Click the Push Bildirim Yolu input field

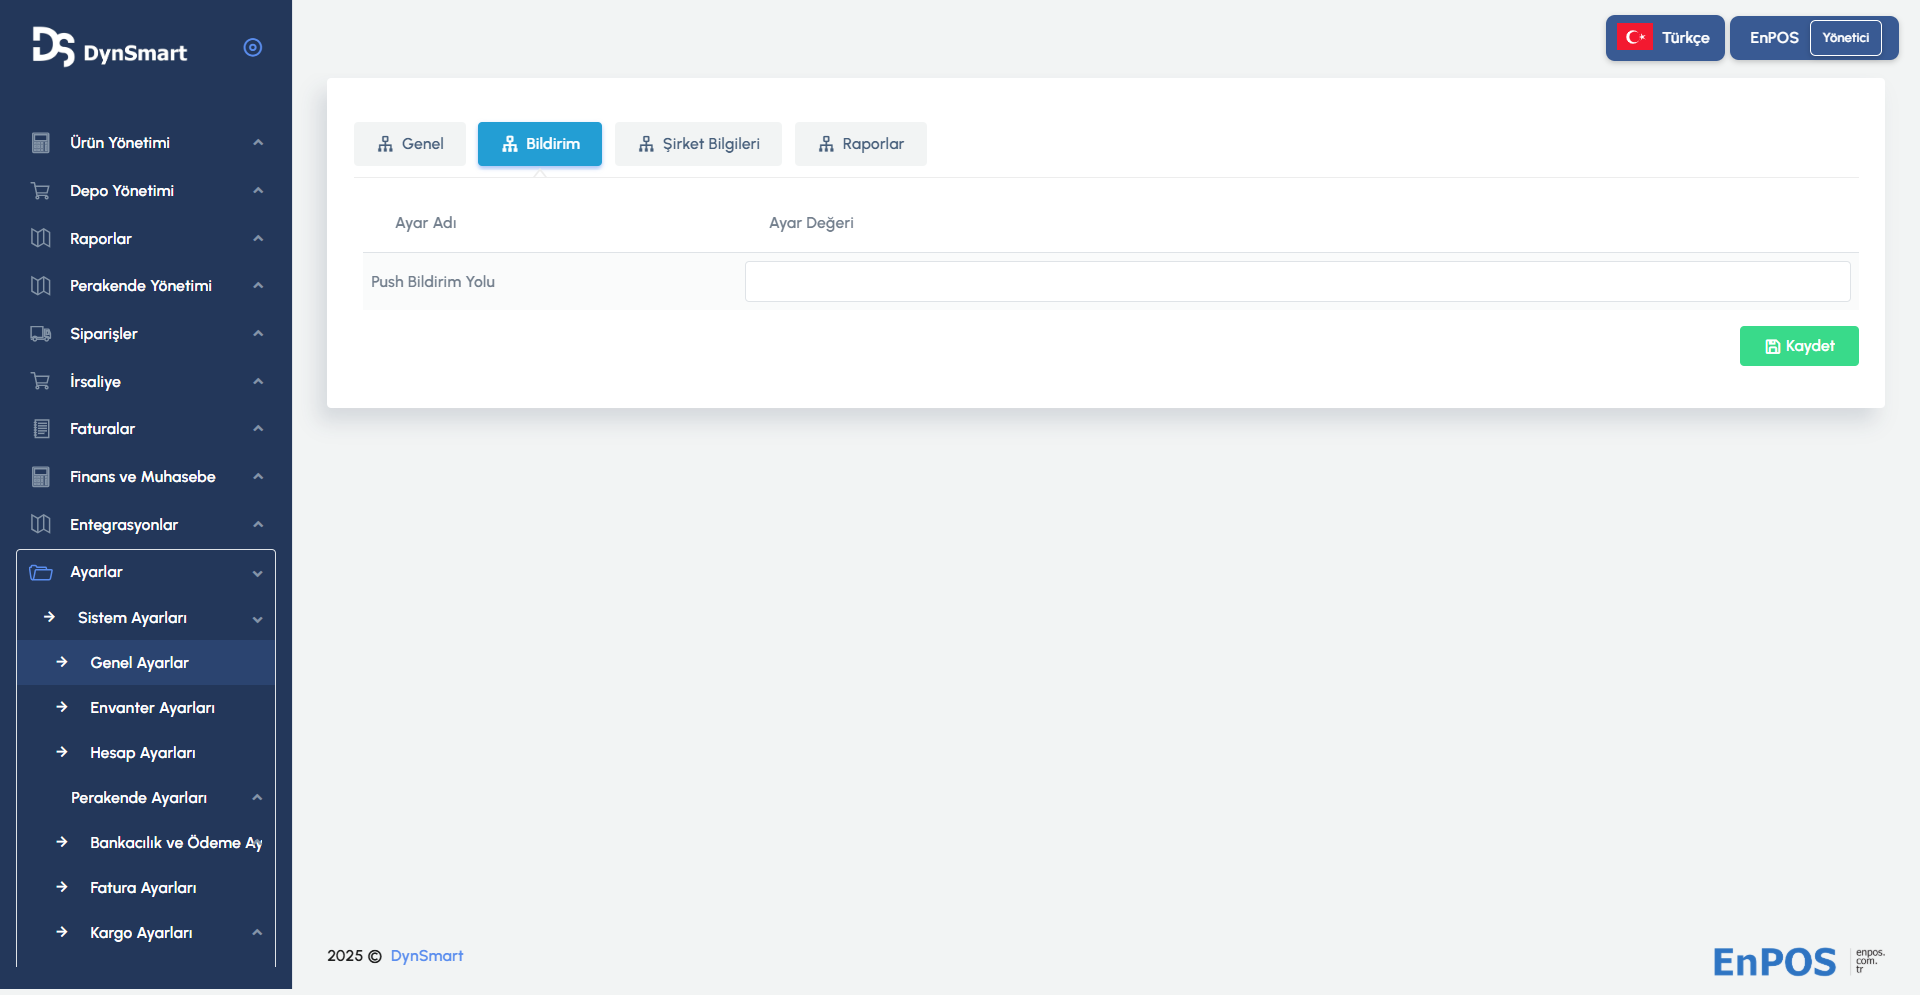pyautogui.click(x=1297, y=282)
